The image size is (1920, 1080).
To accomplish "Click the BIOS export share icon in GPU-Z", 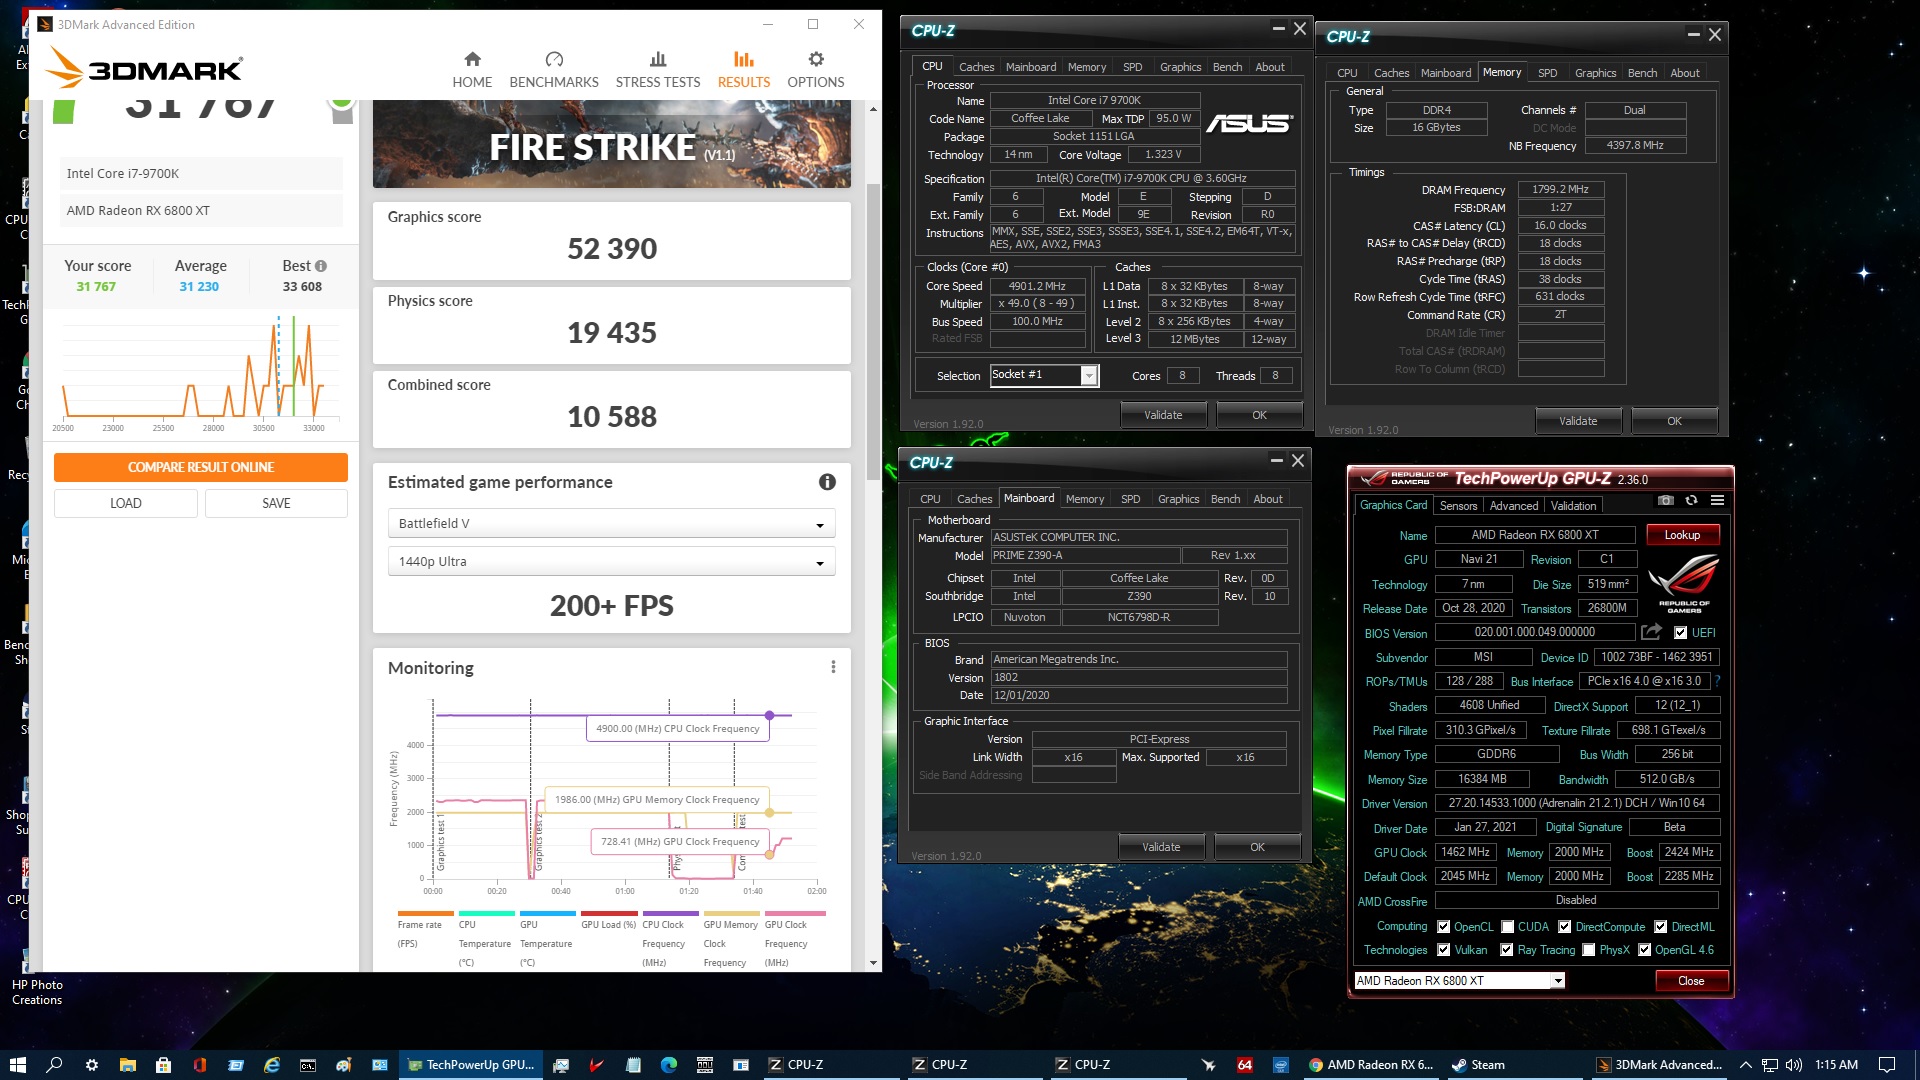I will click(x=1651, y=632).
